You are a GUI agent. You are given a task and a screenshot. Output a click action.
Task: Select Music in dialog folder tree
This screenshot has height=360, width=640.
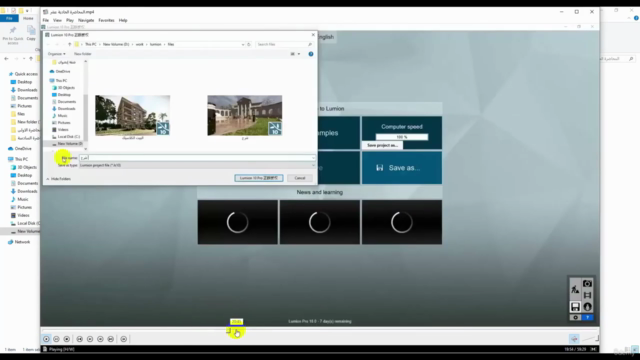point(60,116)
